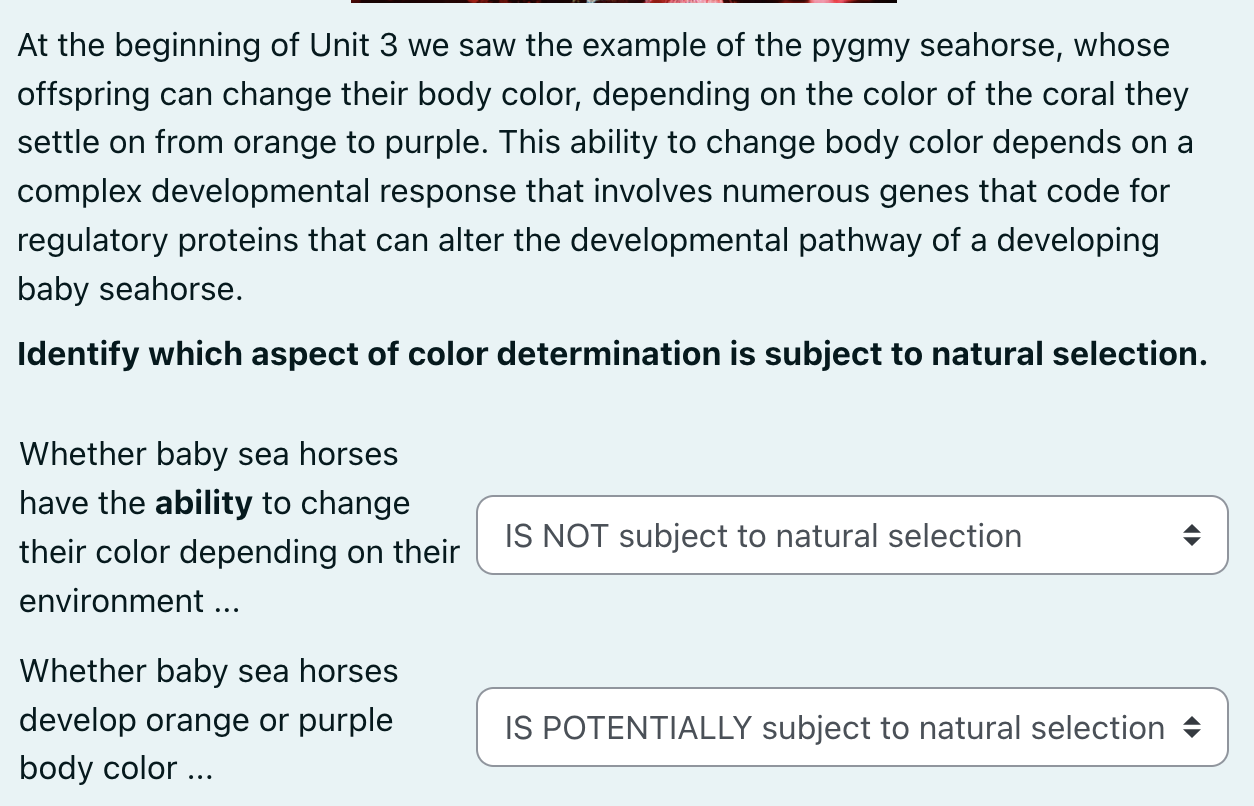Click the 'IS NOT subject' selected option text

[x=763, y=535]
